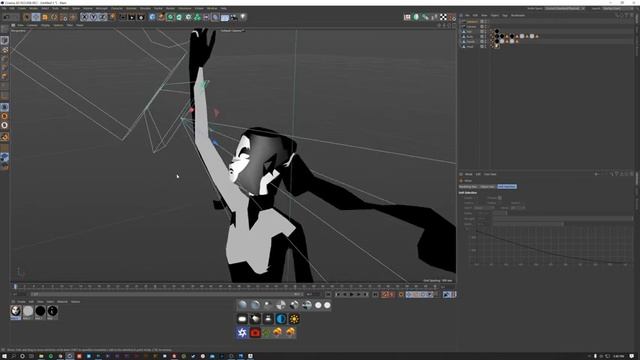Switch to the Modeling Axis tab

[468, 187]
